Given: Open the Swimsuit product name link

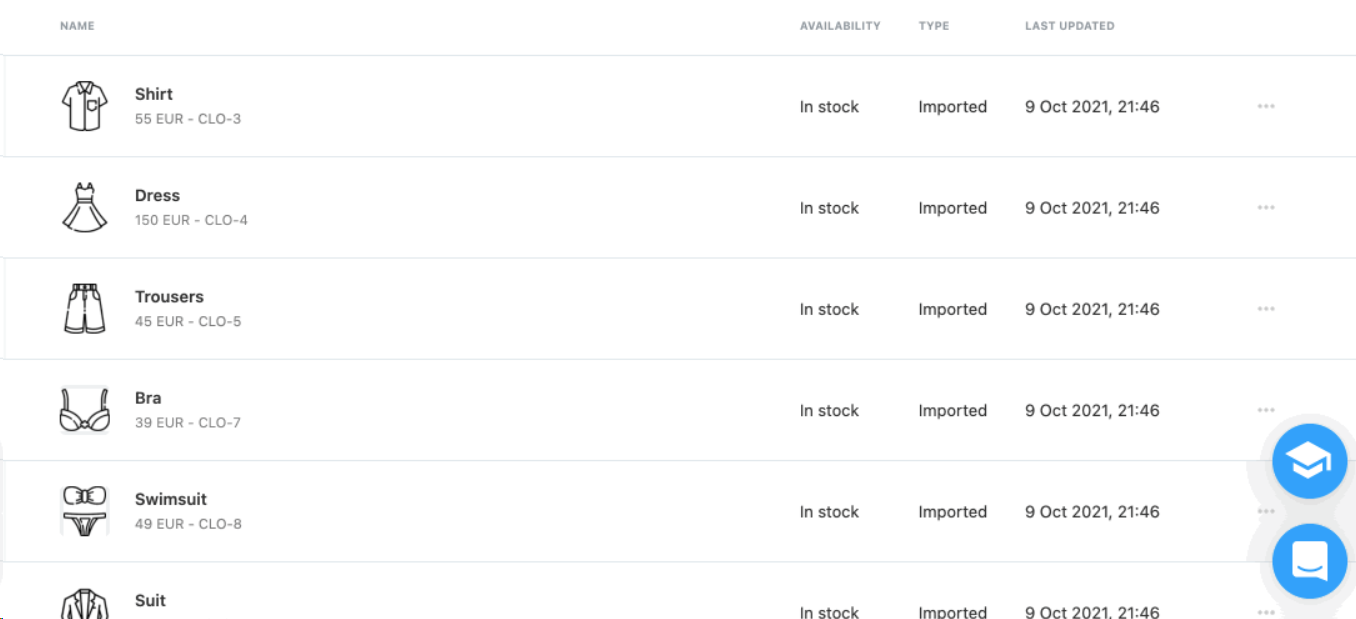Looking at the screenshot, I should (171, 499).
